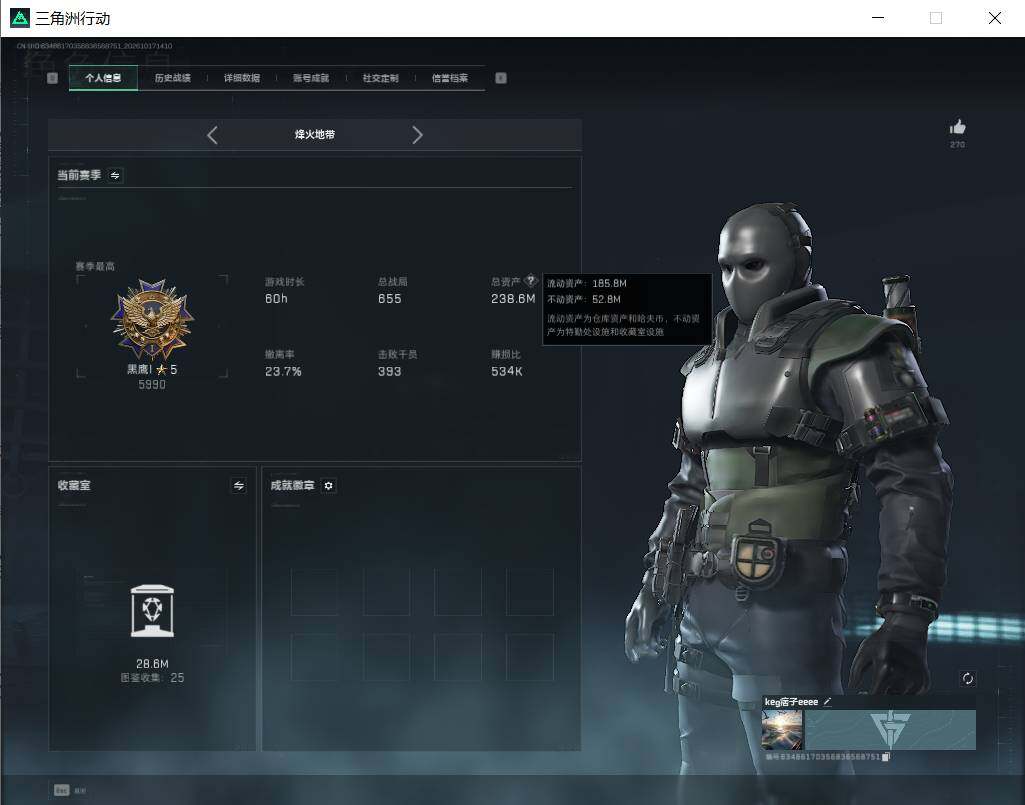Open the 详细数据 tab
Viewport: 1025px width, 805px height.
(242, 78)
